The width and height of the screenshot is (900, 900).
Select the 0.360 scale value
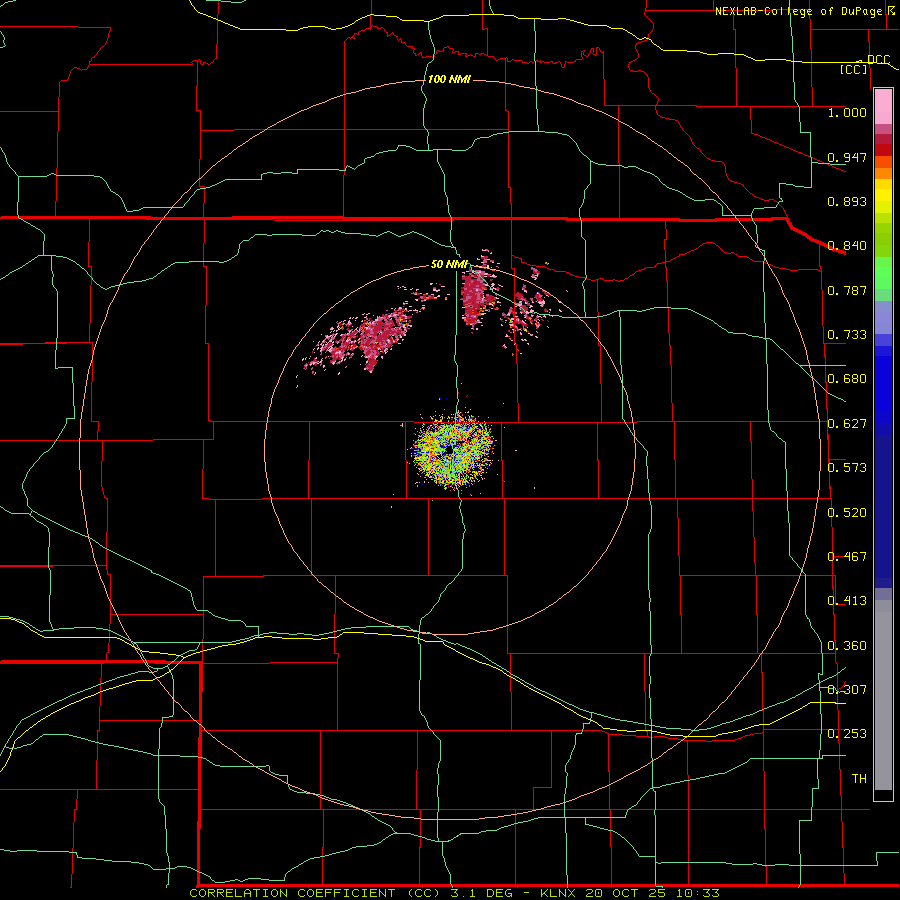click(847, 646)
